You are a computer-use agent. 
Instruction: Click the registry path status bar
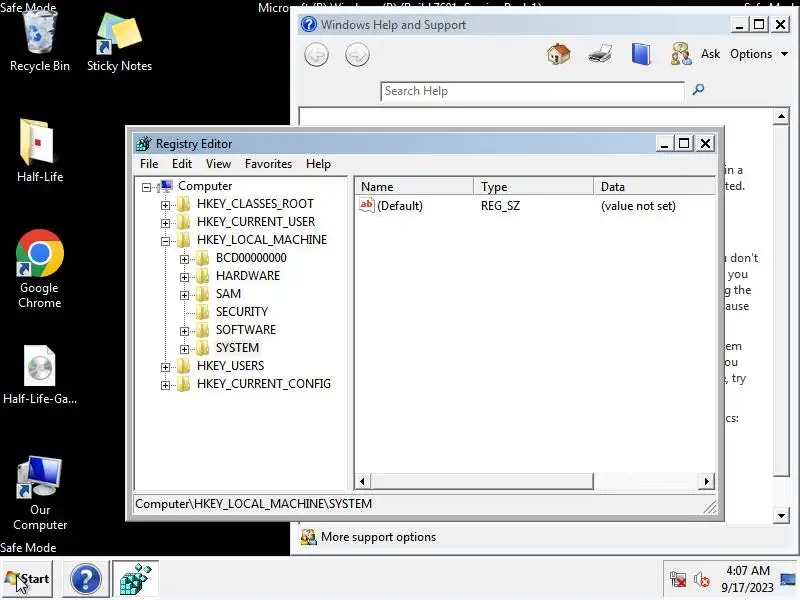click(424, 504)
